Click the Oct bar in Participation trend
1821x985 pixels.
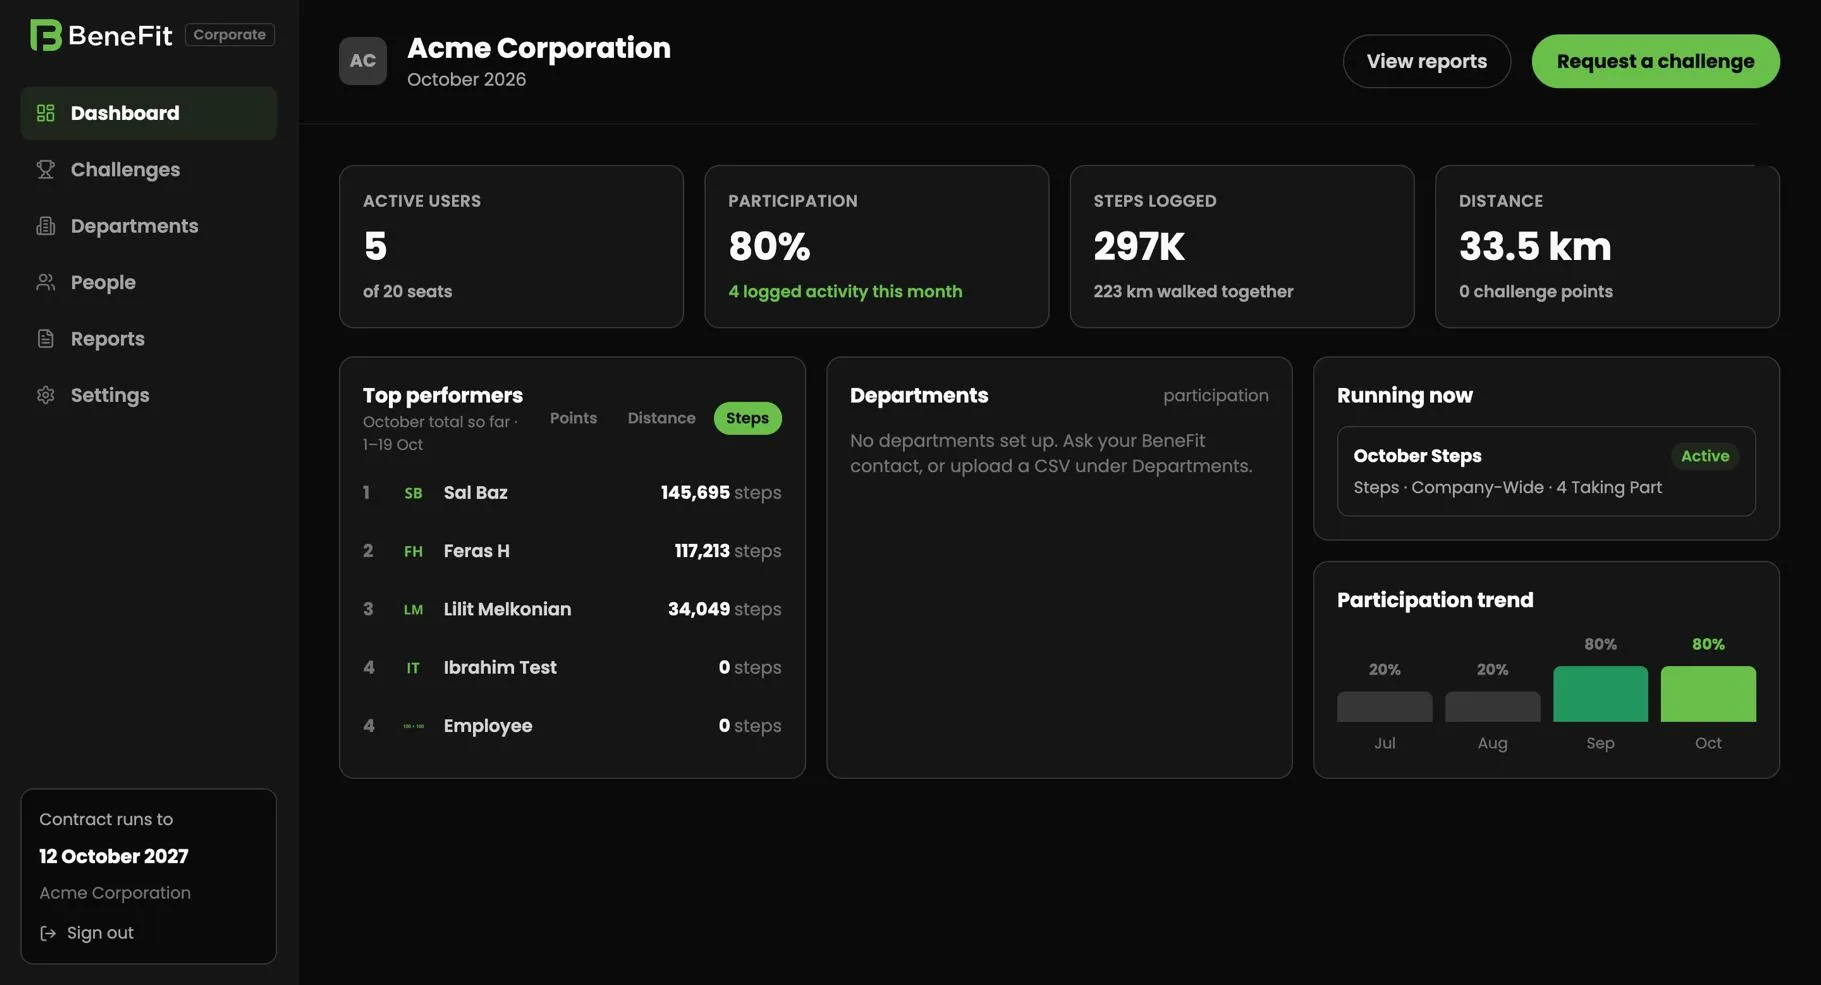click(1708, 694)
